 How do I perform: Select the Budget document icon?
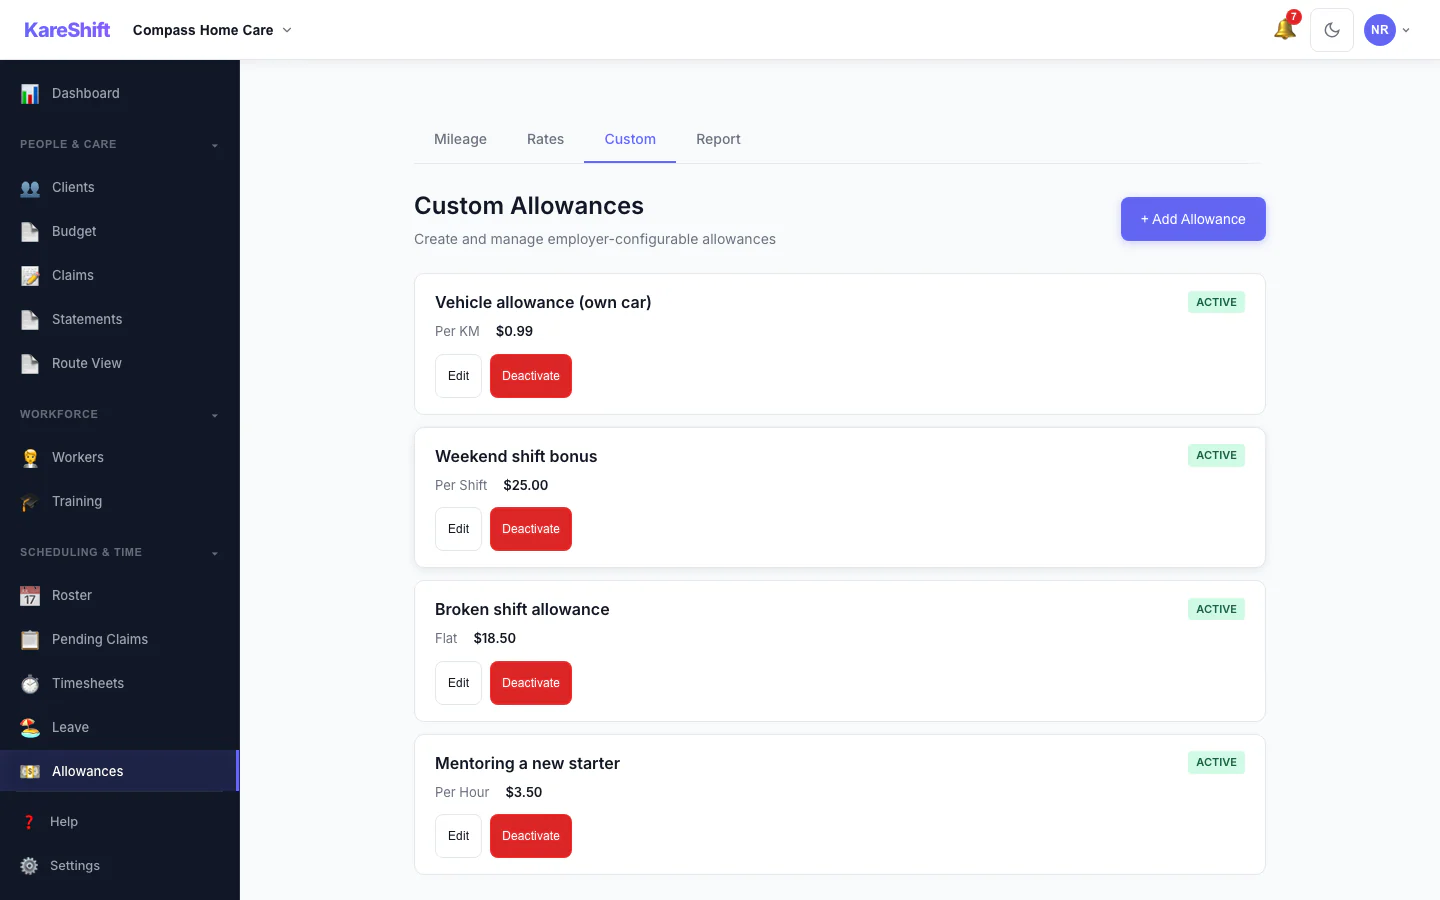30,231
